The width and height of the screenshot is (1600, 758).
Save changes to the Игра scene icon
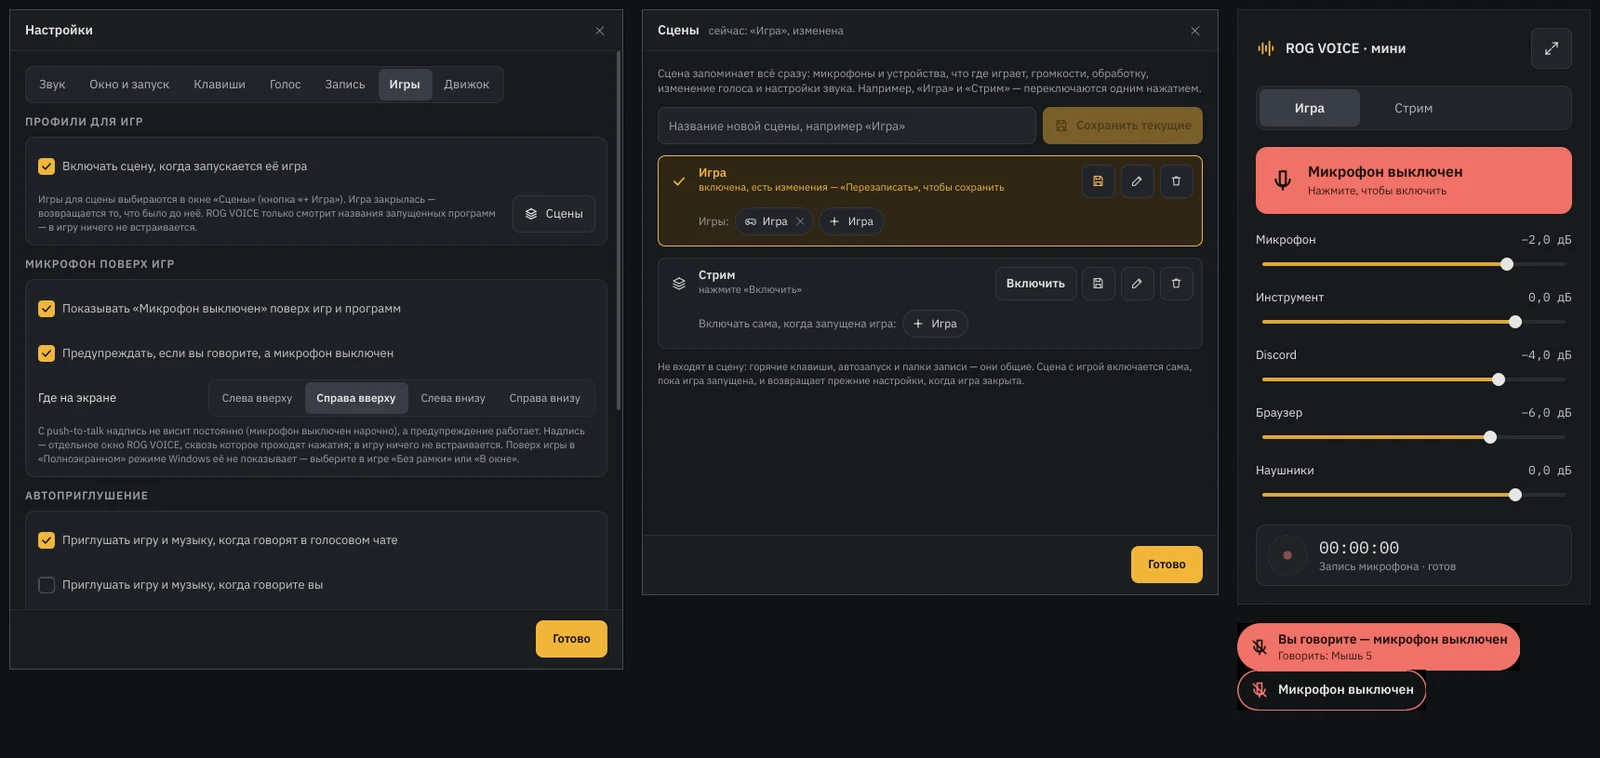(x=1098, y=181)
